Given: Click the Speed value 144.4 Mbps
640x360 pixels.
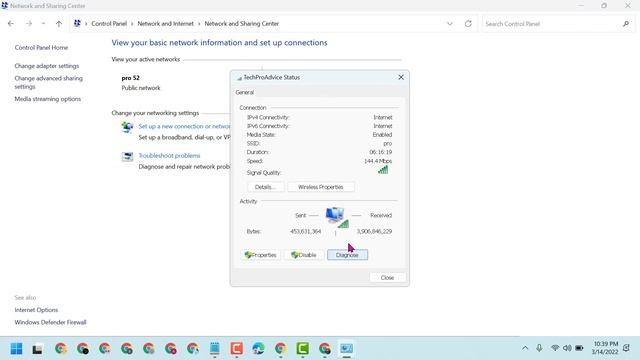Looking at the screenshot, I should tap(378, 161).
